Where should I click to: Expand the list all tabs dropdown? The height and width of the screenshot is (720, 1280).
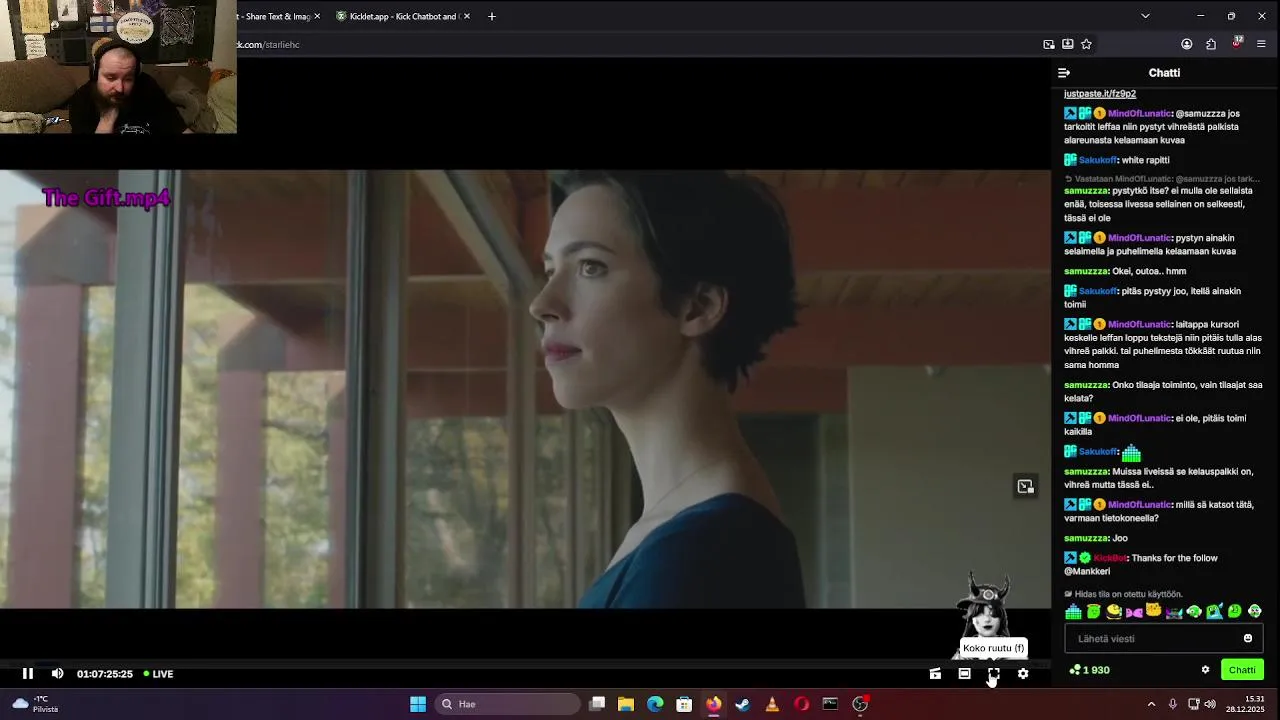1145,16
